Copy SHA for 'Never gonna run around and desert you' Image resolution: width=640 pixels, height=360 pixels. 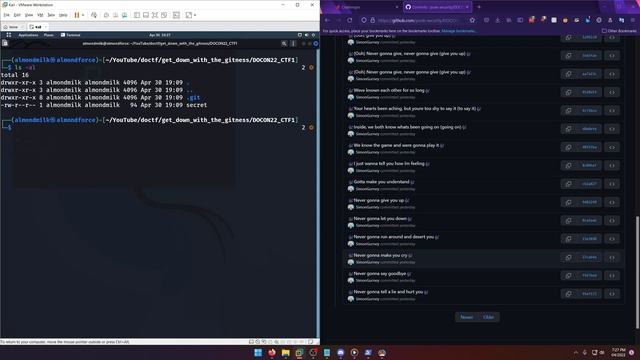(569, 239)
